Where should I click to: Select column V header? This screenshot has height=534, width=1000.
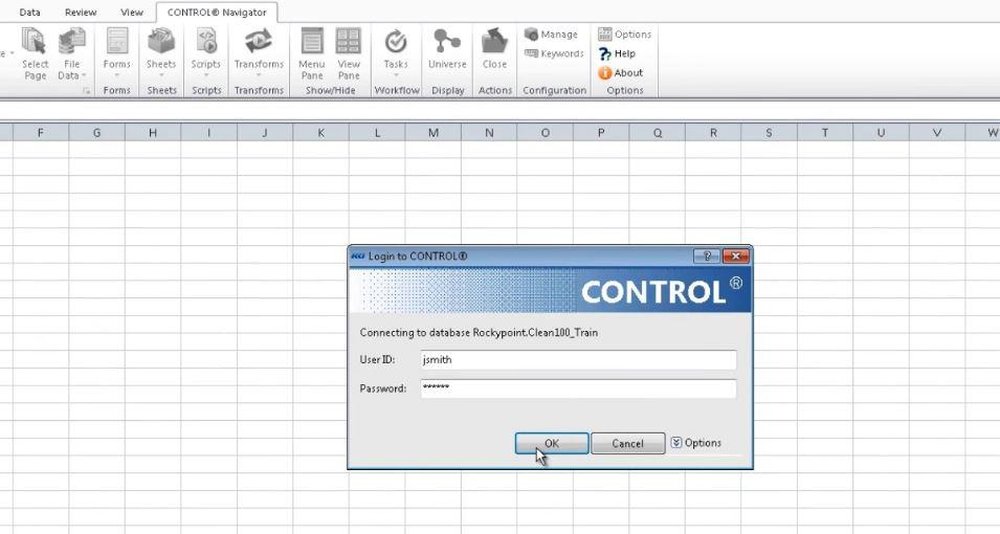[937, 133]
